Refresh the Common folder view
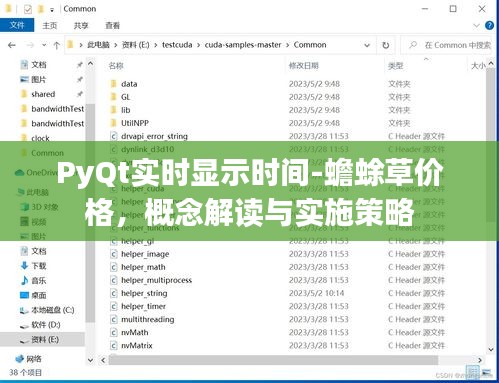Viewport: 499px width, 383px height. pos(386,45)
